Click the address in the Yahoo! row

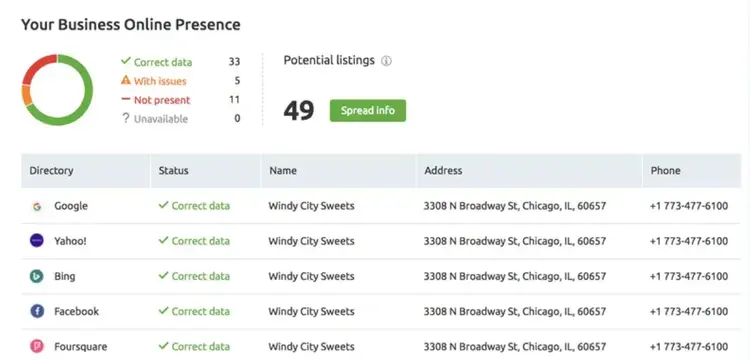click(515, 241)
